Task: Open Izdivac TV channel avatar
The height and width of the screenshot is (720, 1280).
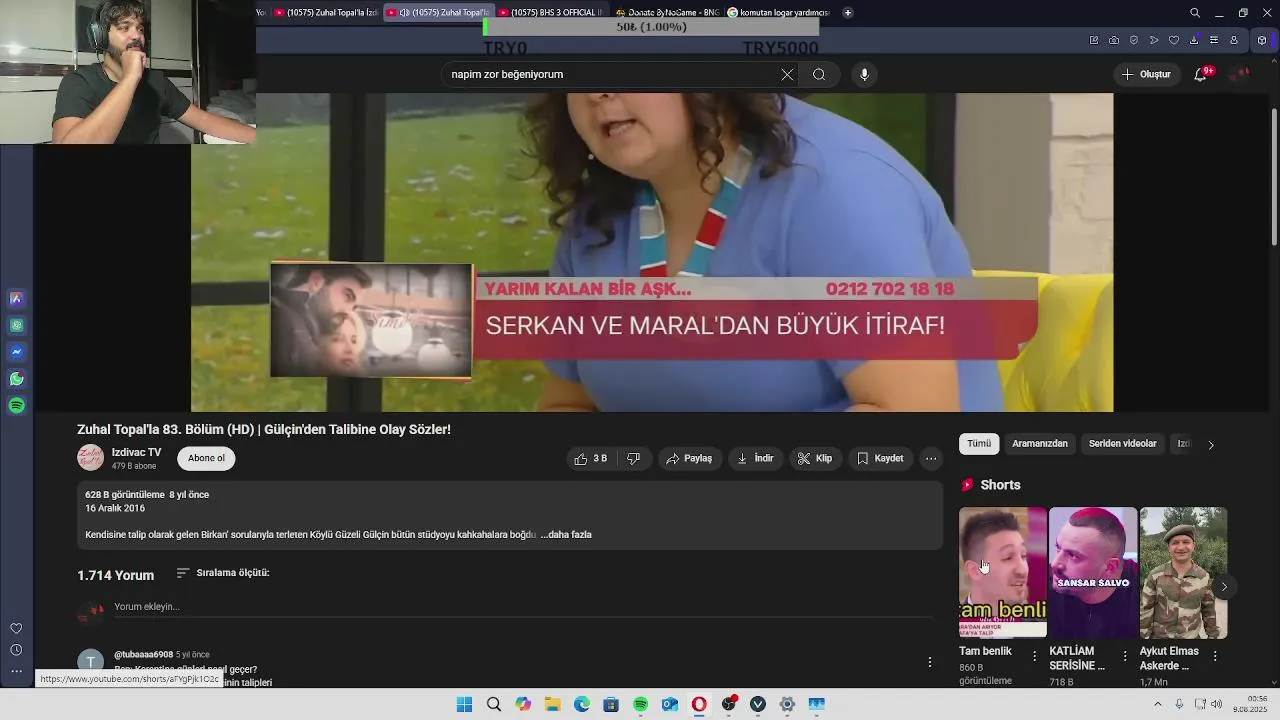Action: 91,457
